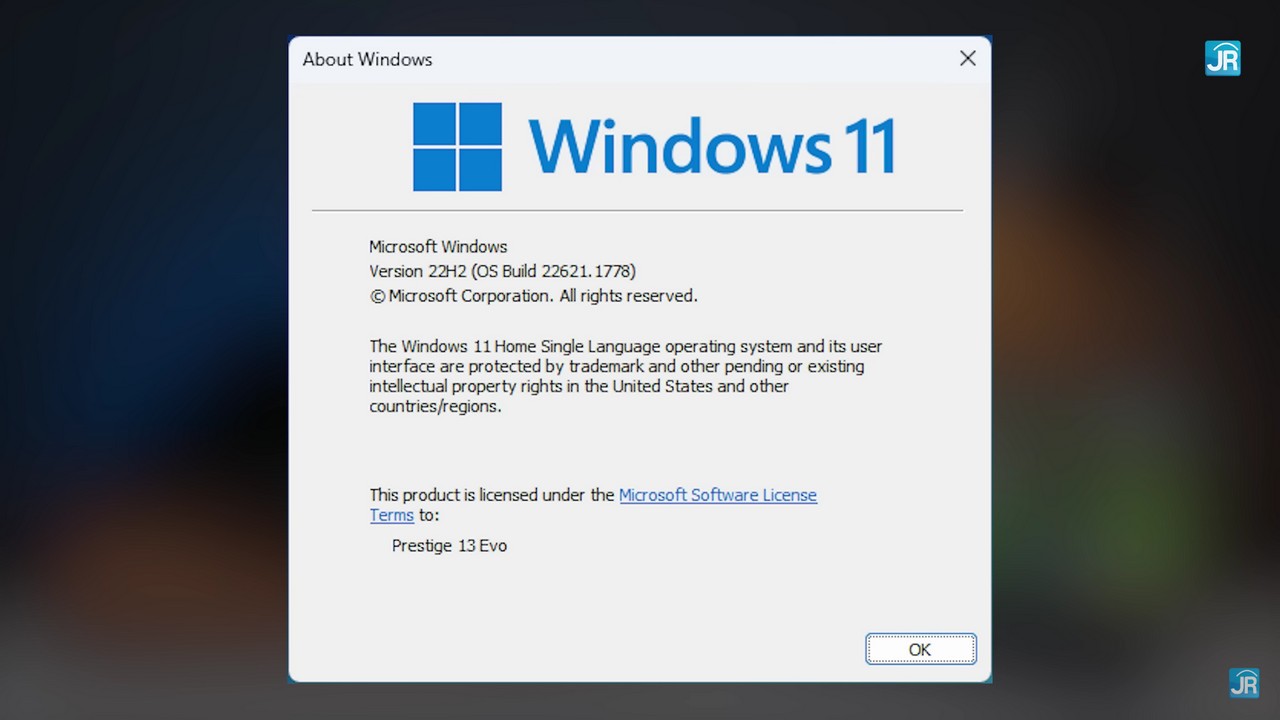Viewport: 1280px width, 720px height.
Task: Click the blue four-pane Windows logo
Action: tap(457, 147)
